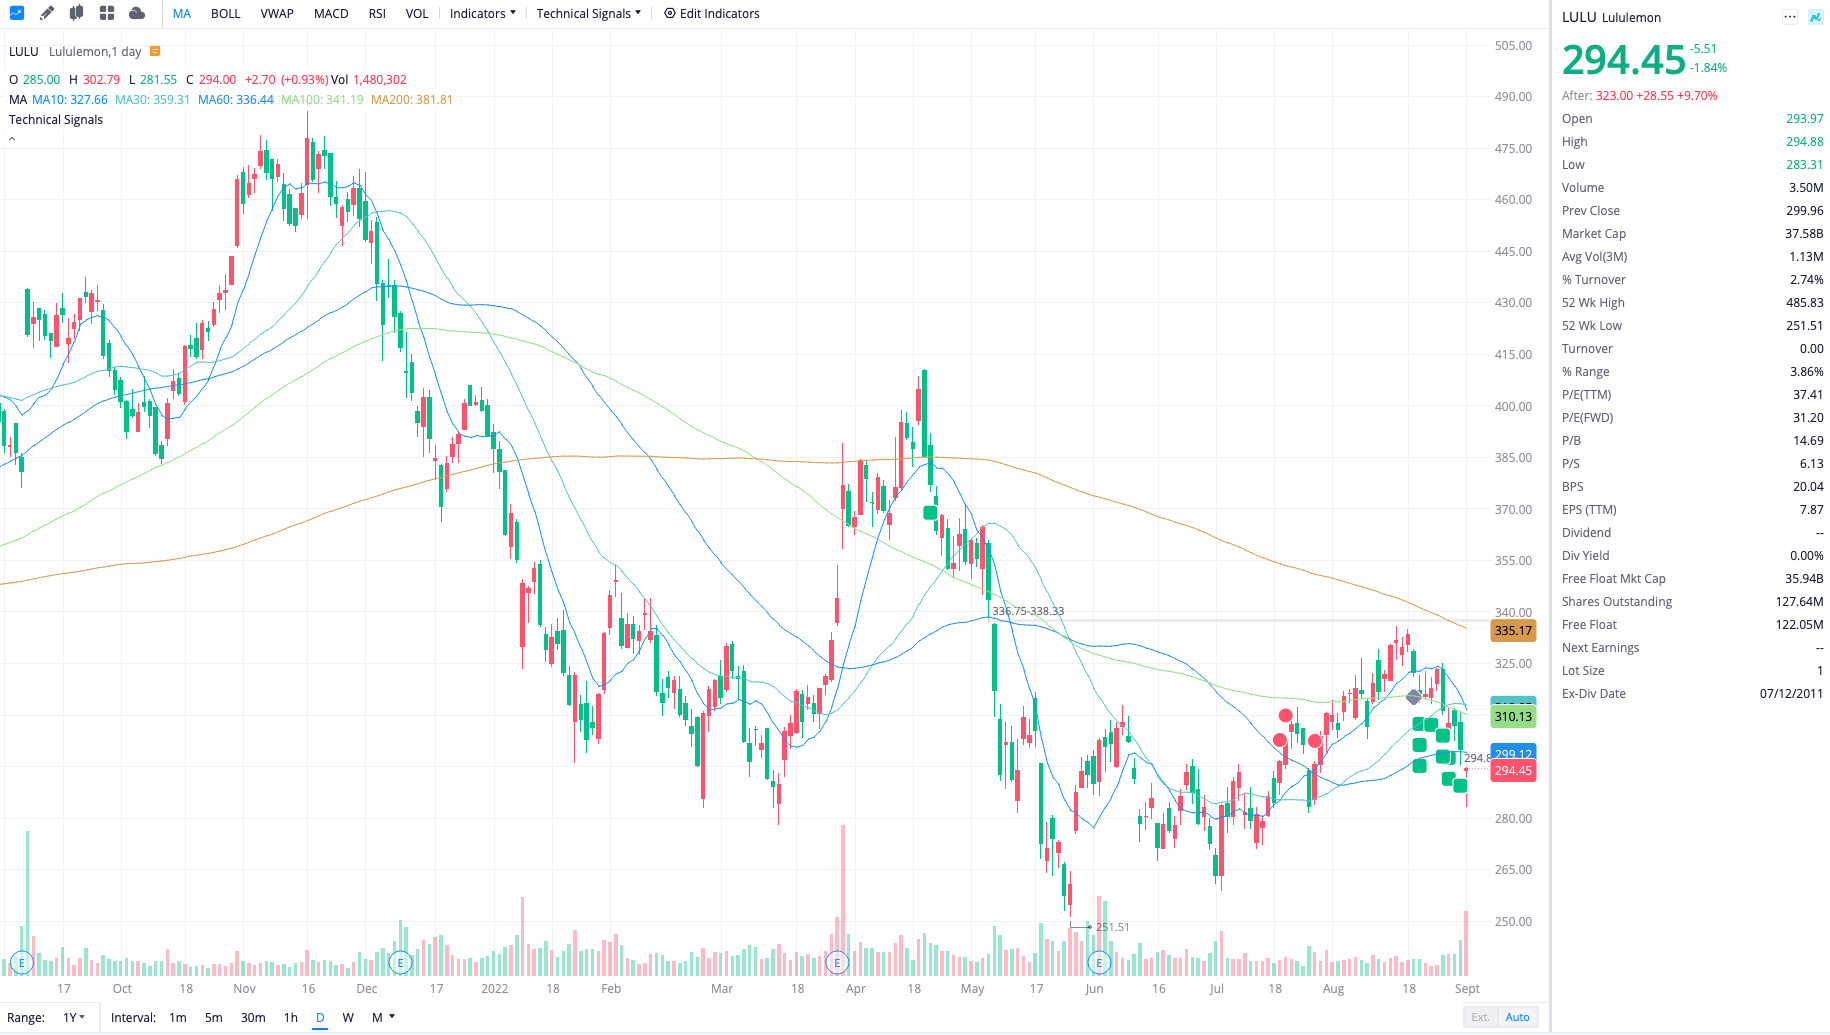Click the LULU ticker label above chart
The width and height of the screenshot is (1830, 1035).
click(24, 51)
